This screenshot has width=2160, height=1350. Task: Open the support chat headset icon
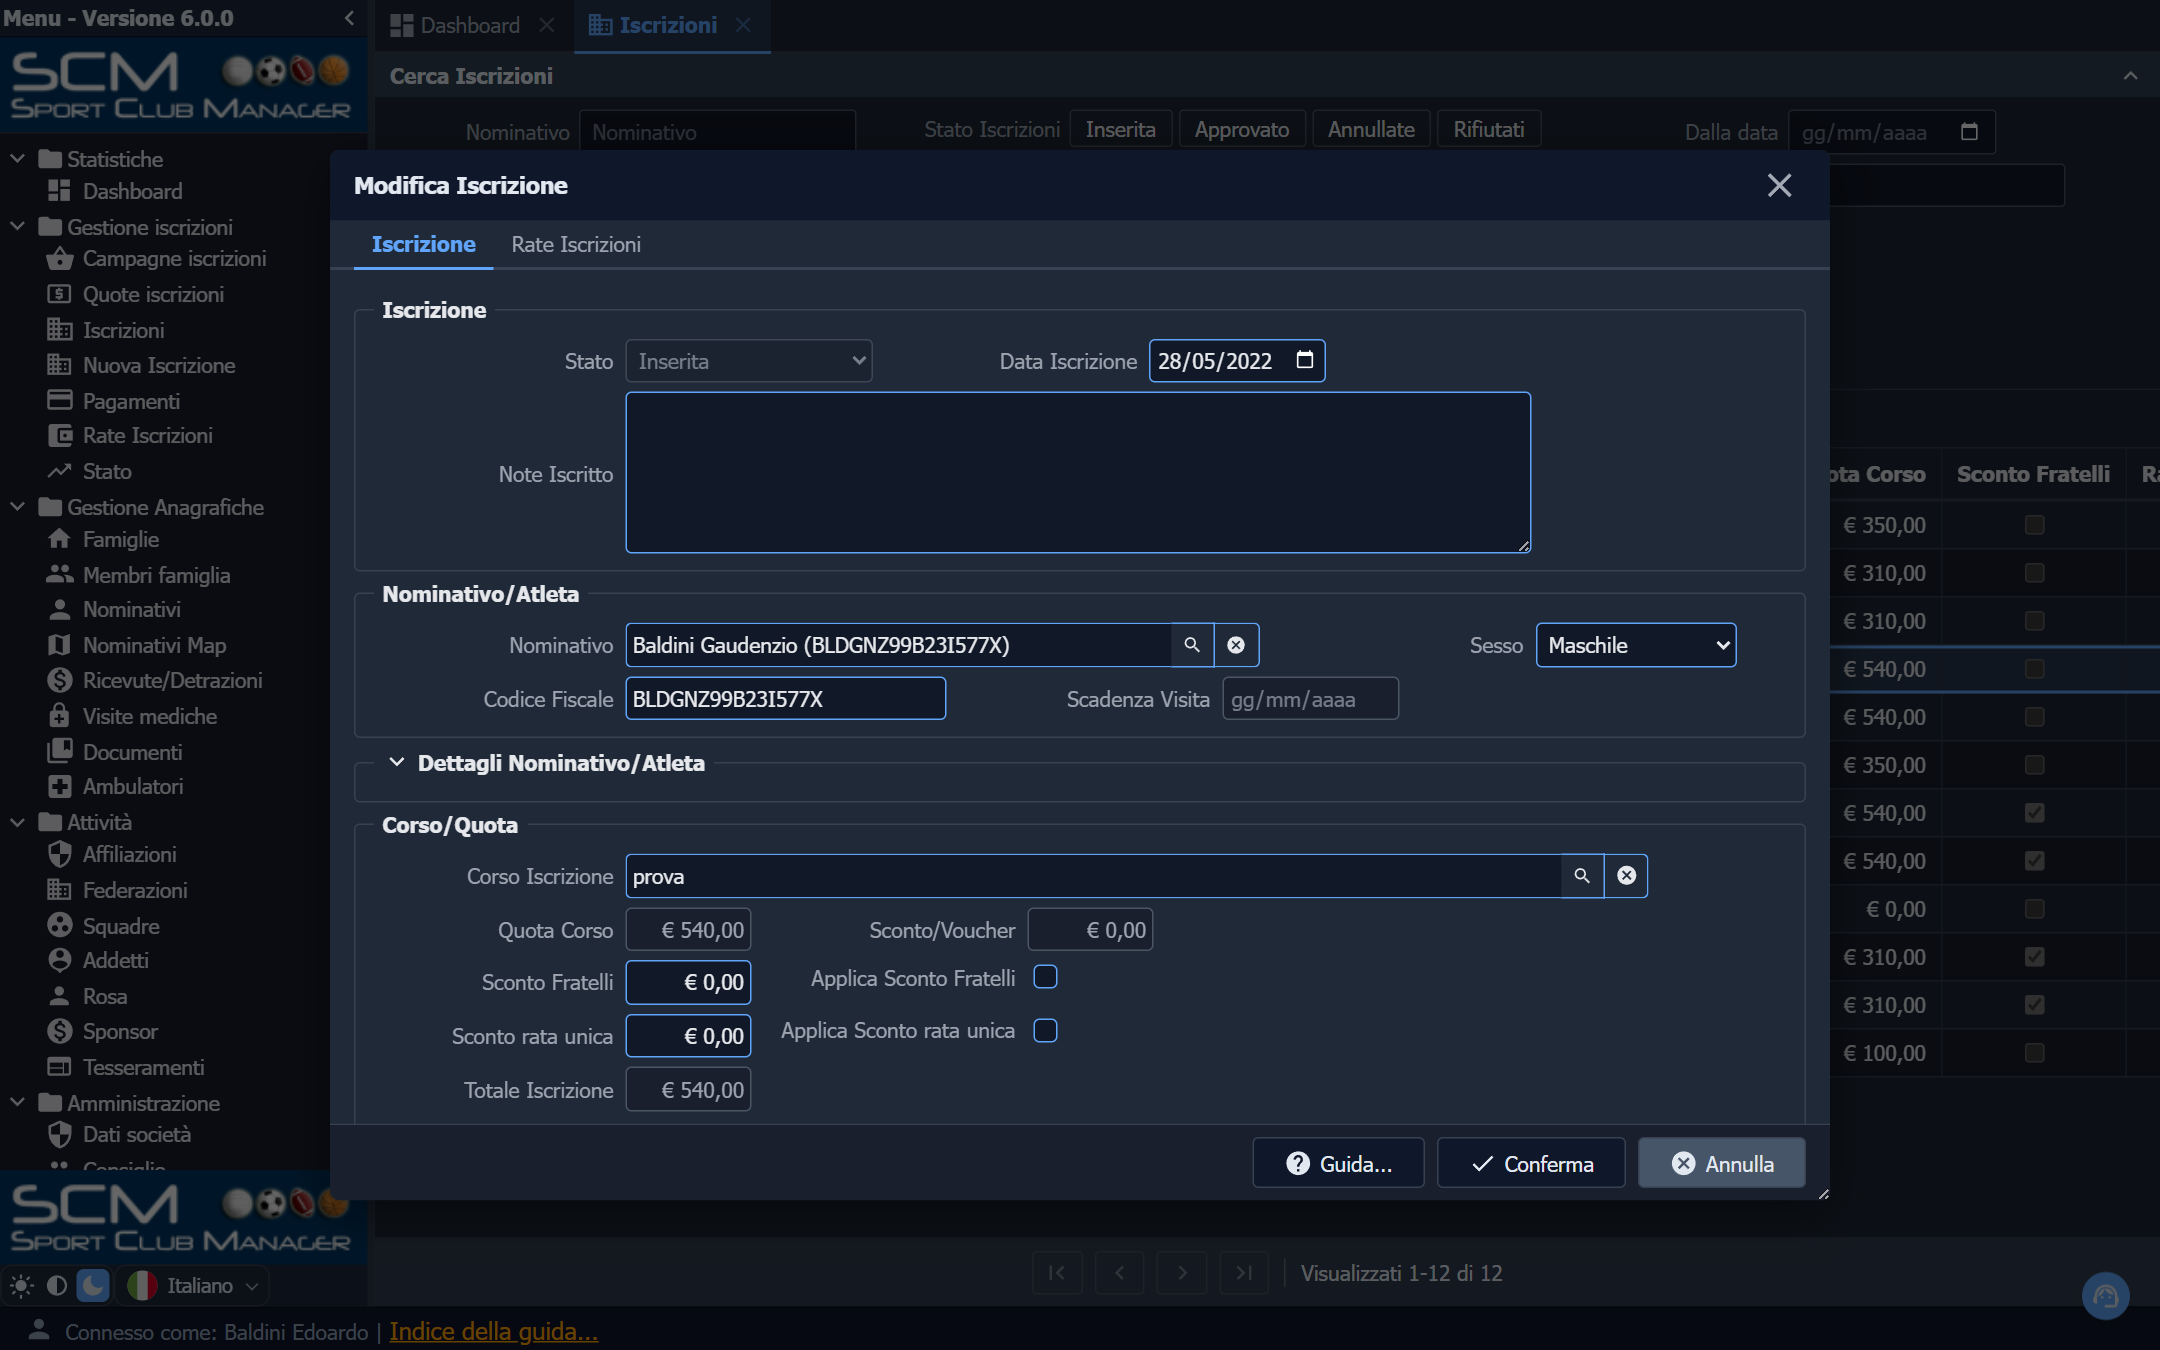pyautogui.click(x=2105, y=1296)
